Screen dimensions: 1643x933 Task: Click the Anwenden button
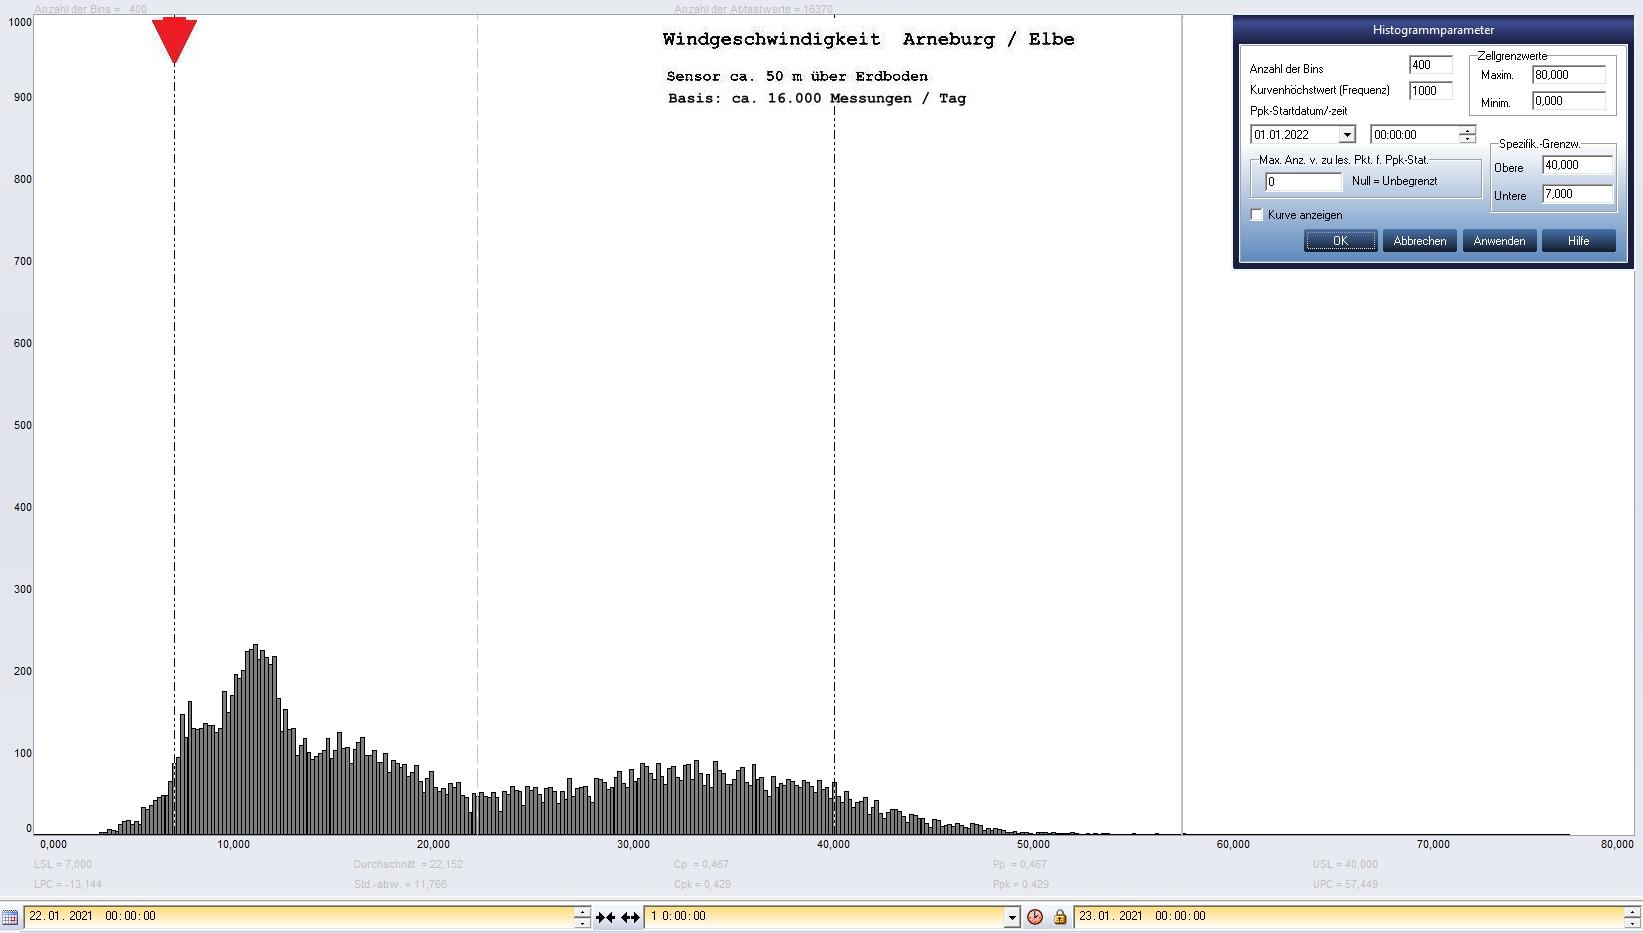pyautogui.click(x=1498, y=241)
